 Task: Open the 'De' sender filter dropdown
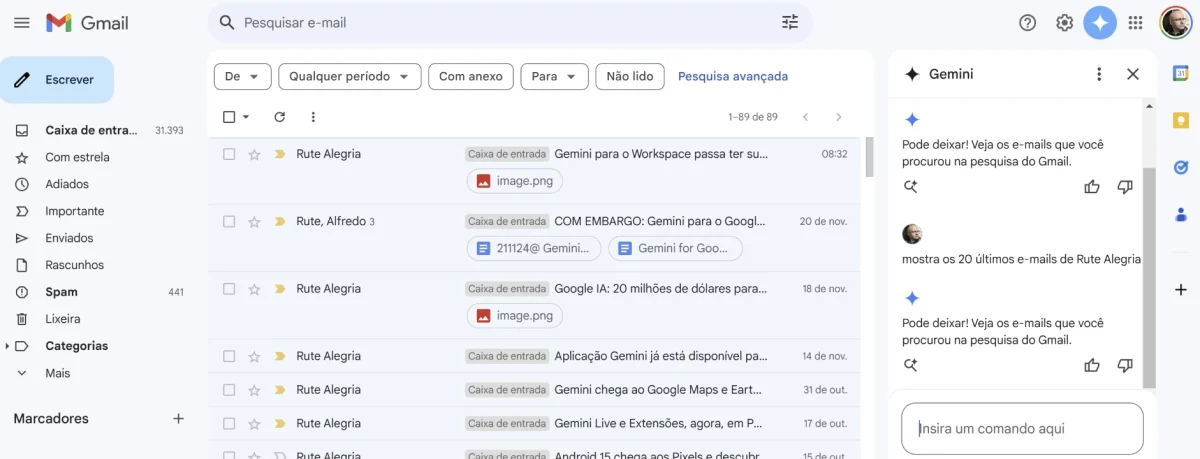click(x=243, y=76)
